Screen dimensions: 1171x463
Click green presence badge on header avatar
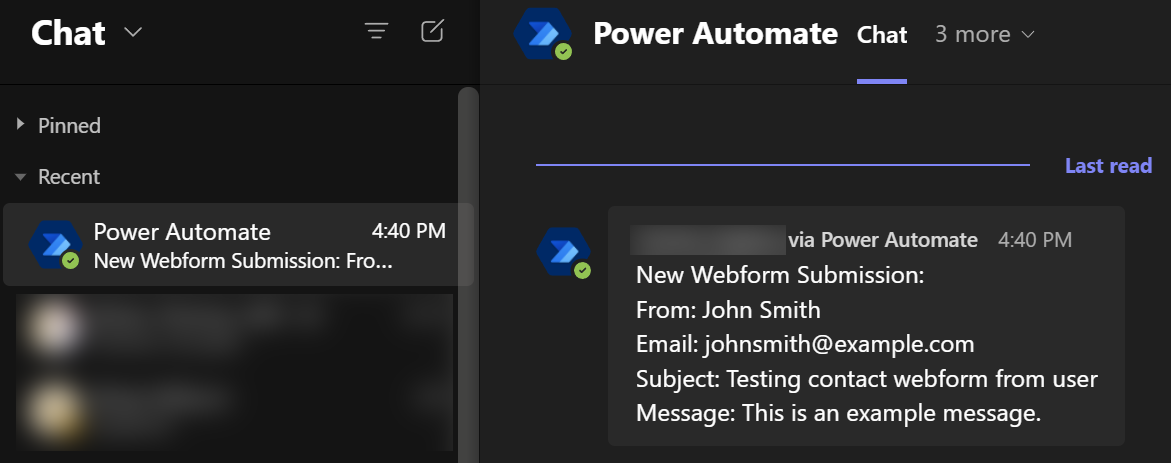click(x=564, y=51)
